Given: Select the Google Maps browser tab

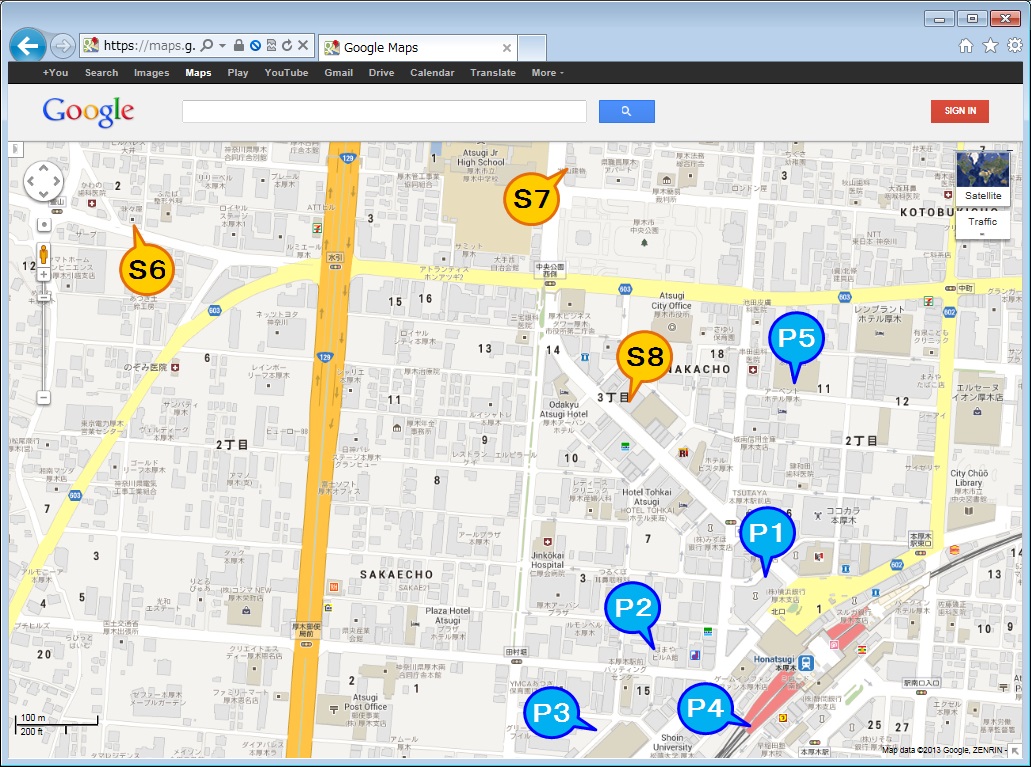Looking at the screenshot, I should click(x=418, y=47).
